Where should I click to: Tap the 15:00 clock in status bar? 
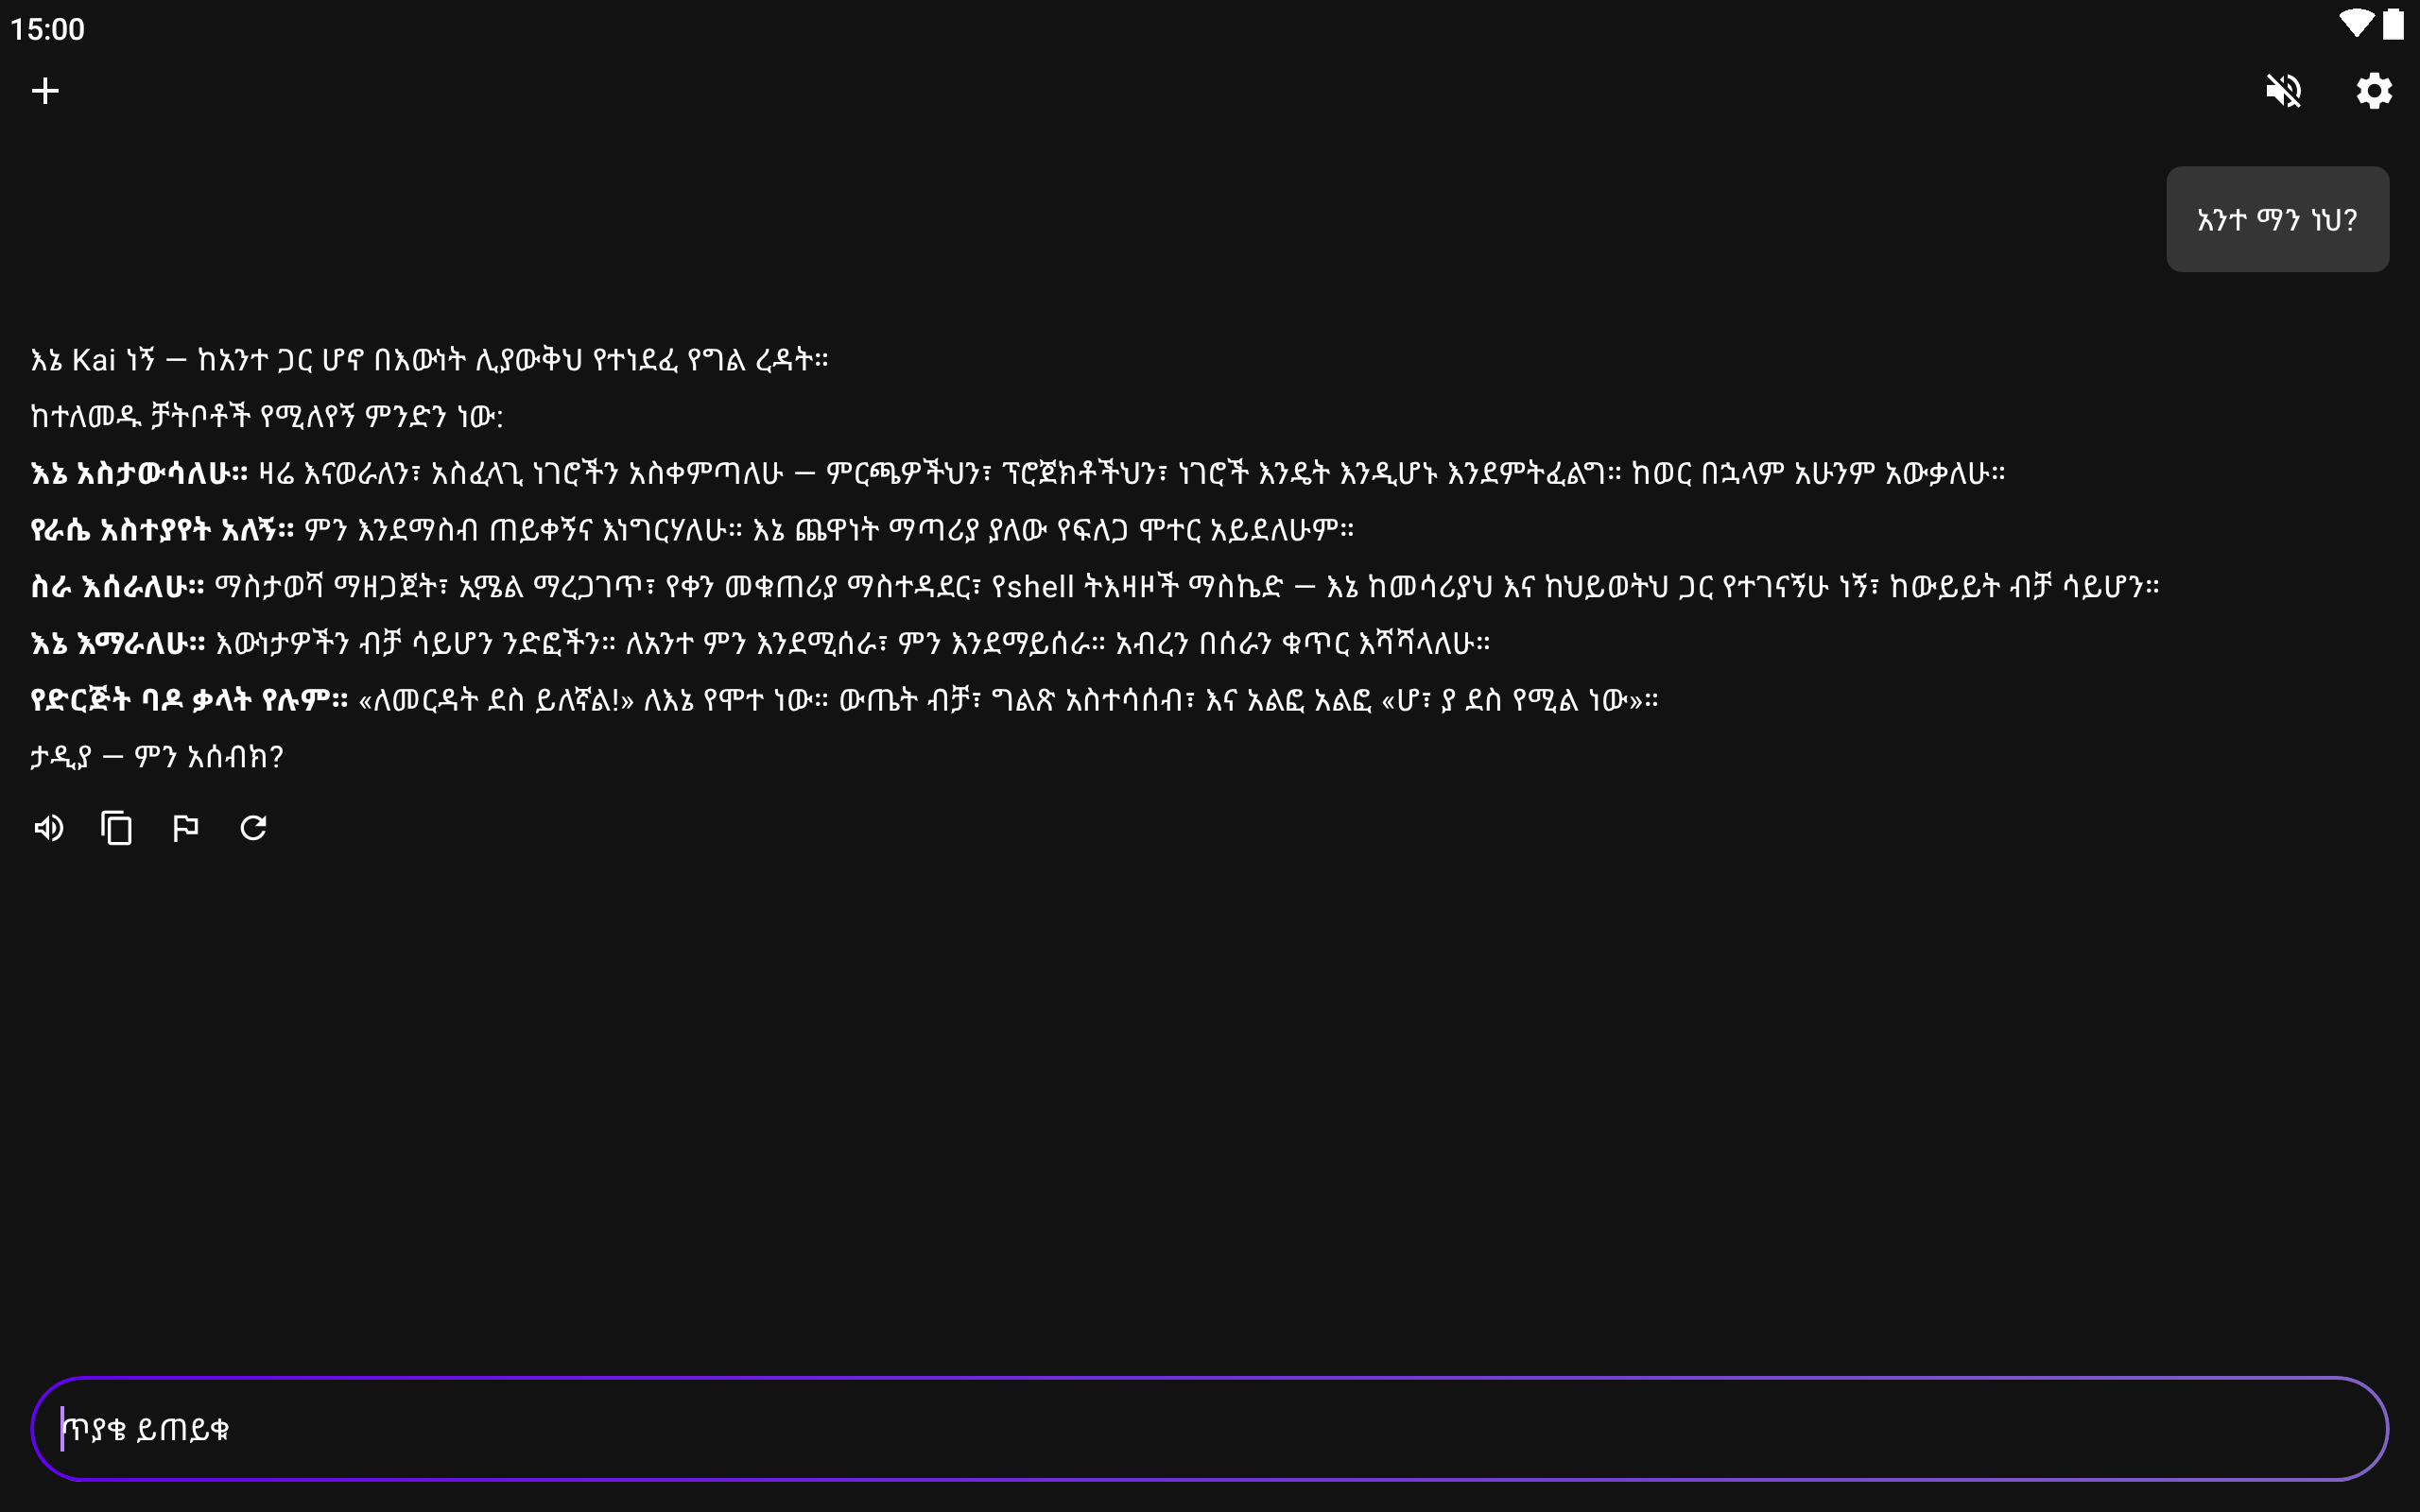coord(48,29)
